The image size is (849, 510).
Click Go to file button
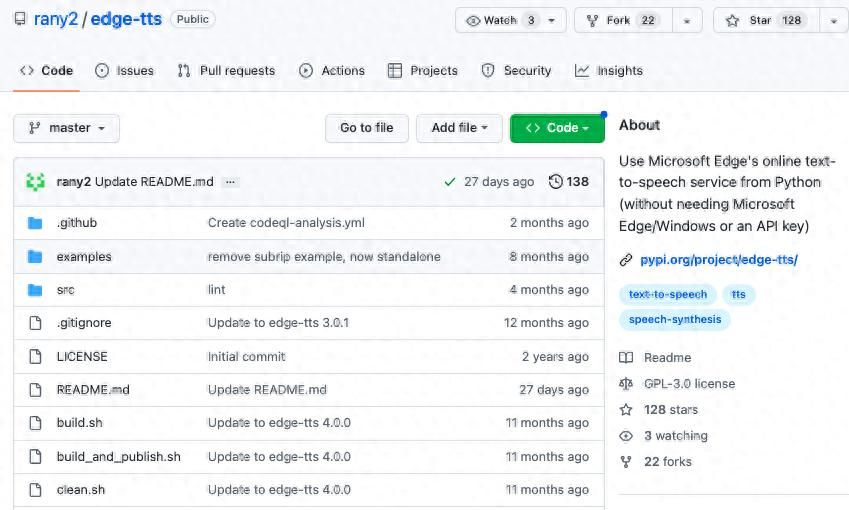pyautogui.click(x=367, y=128)
